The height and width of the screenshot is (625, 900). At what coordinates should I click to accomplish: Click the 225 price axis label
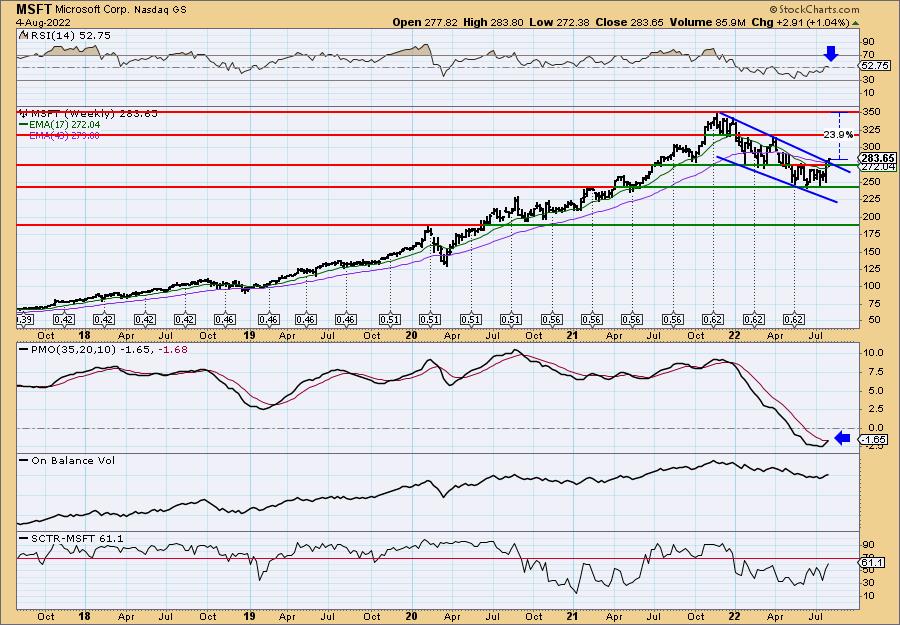[x=871, y=199]
